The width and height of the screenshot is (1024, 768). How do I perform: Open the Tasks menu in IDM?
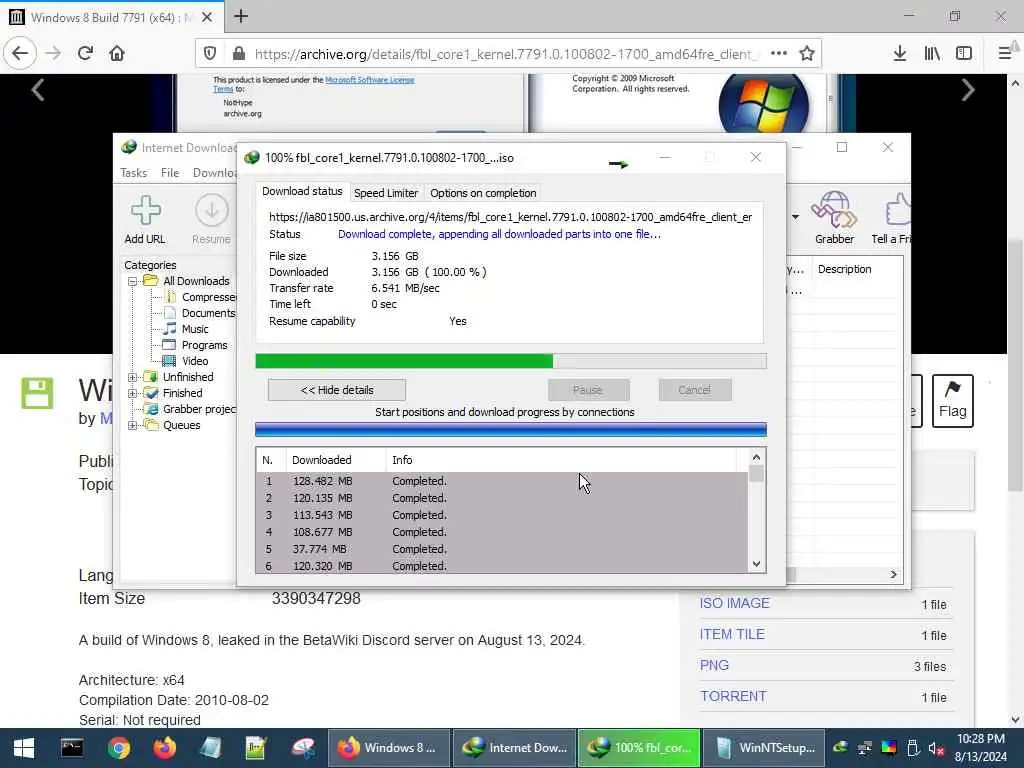[x=133, y=172]
